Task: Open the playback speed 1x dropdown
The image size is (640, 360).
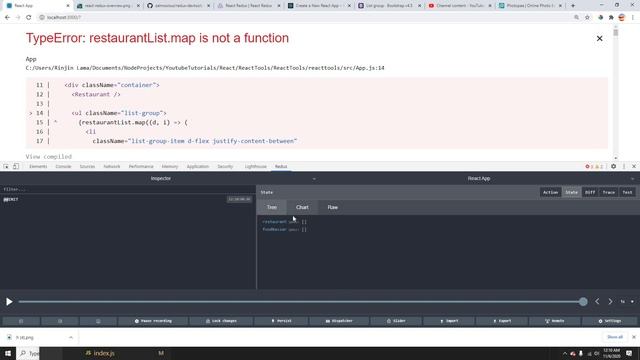Action: pos(627,302)
